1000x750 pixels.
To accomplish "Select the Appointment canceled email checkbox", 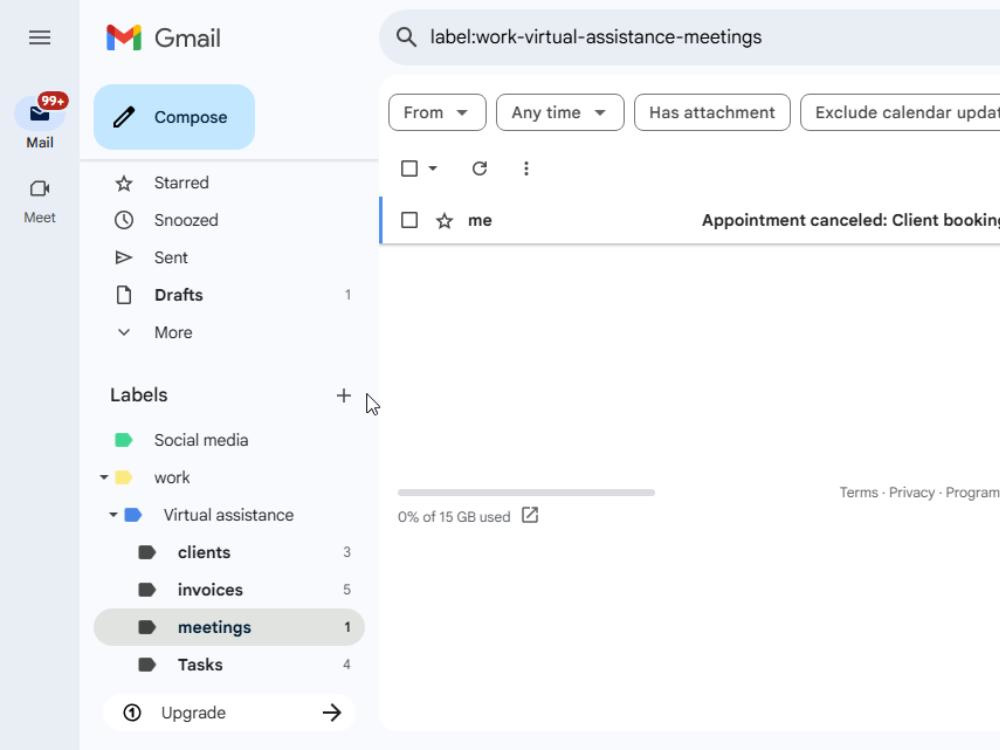I will pos(409,221).
